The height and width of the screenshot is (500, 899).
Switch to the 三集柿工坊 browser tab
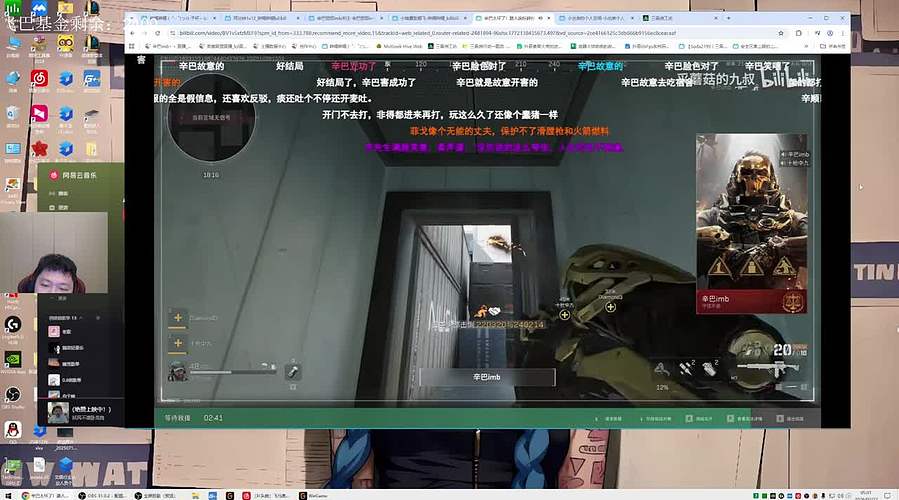click(679, 18)
